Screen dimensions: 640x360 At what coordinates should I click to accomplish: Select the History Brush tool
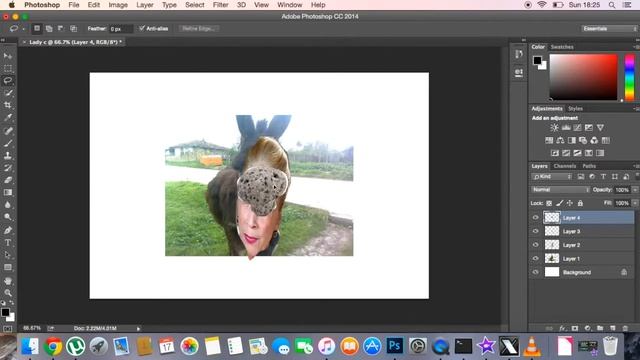[x=8, y=168]
